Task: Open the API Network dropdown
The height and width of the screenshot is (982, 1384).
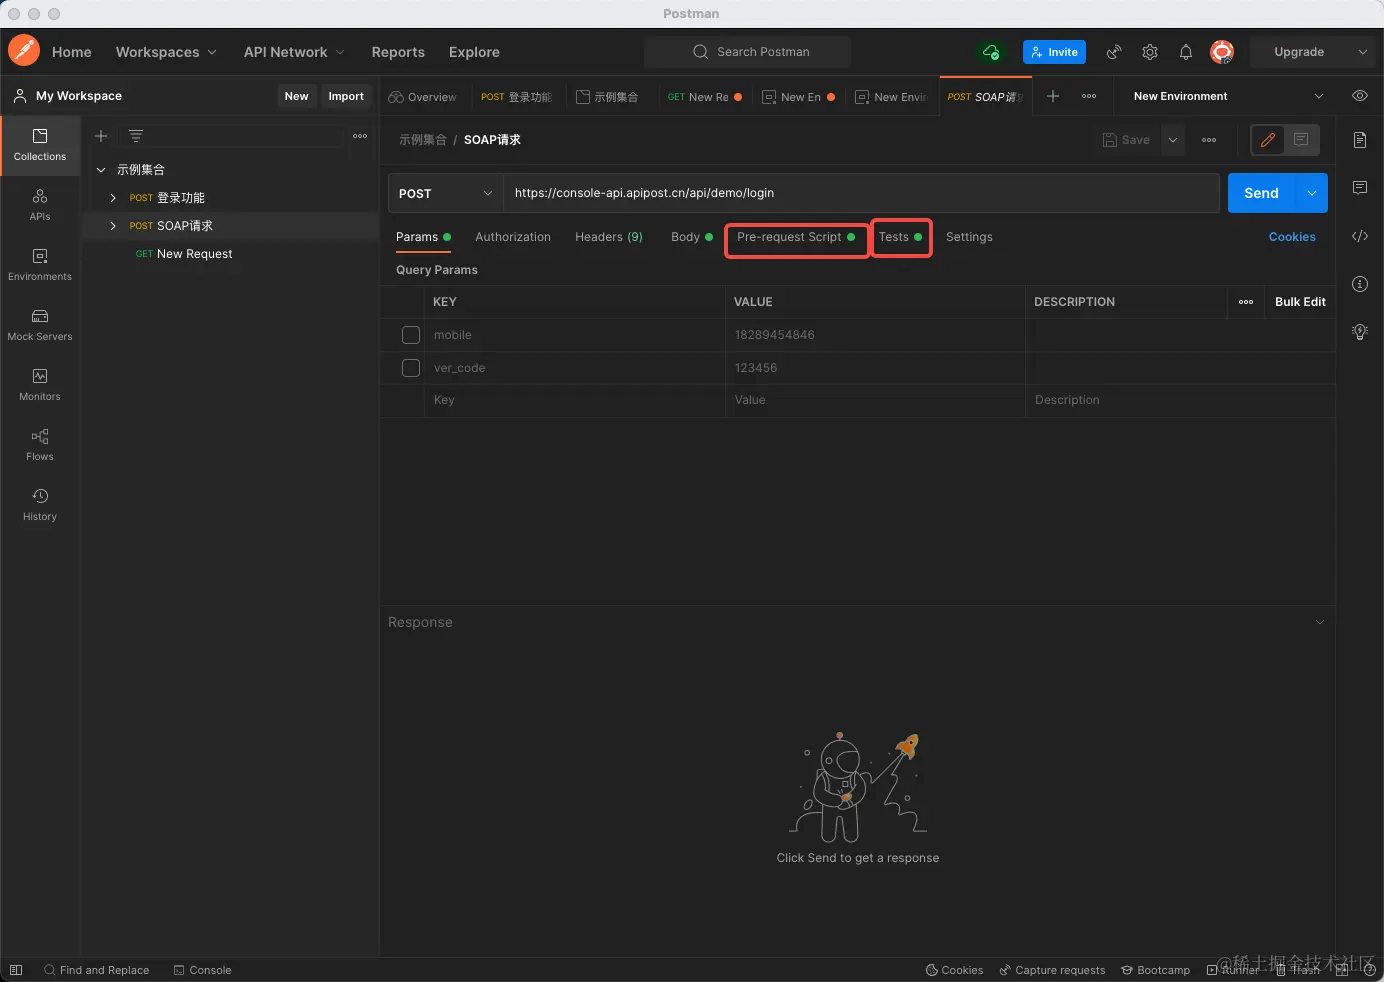Action: (x=294, y=52)
